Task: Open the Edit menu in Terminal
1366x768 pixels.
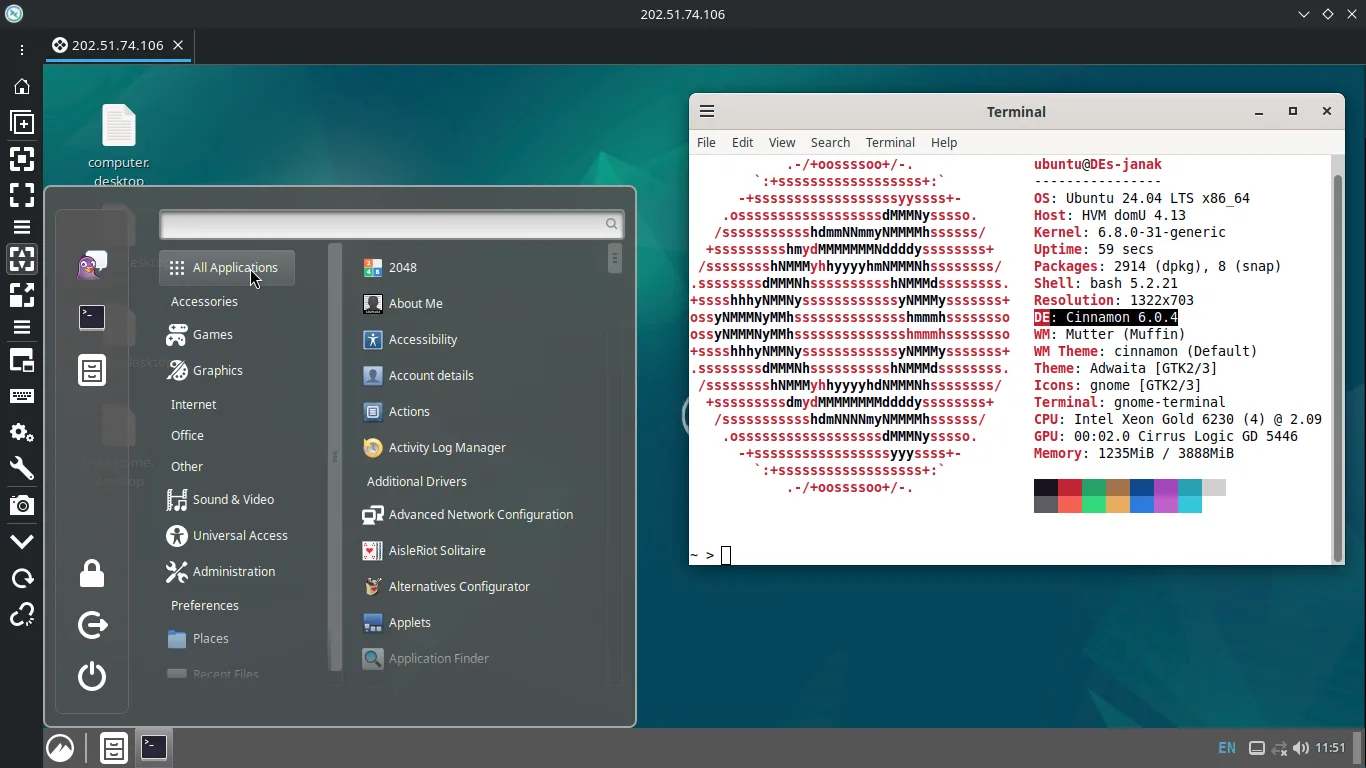Action: click(x=742, y=142)
